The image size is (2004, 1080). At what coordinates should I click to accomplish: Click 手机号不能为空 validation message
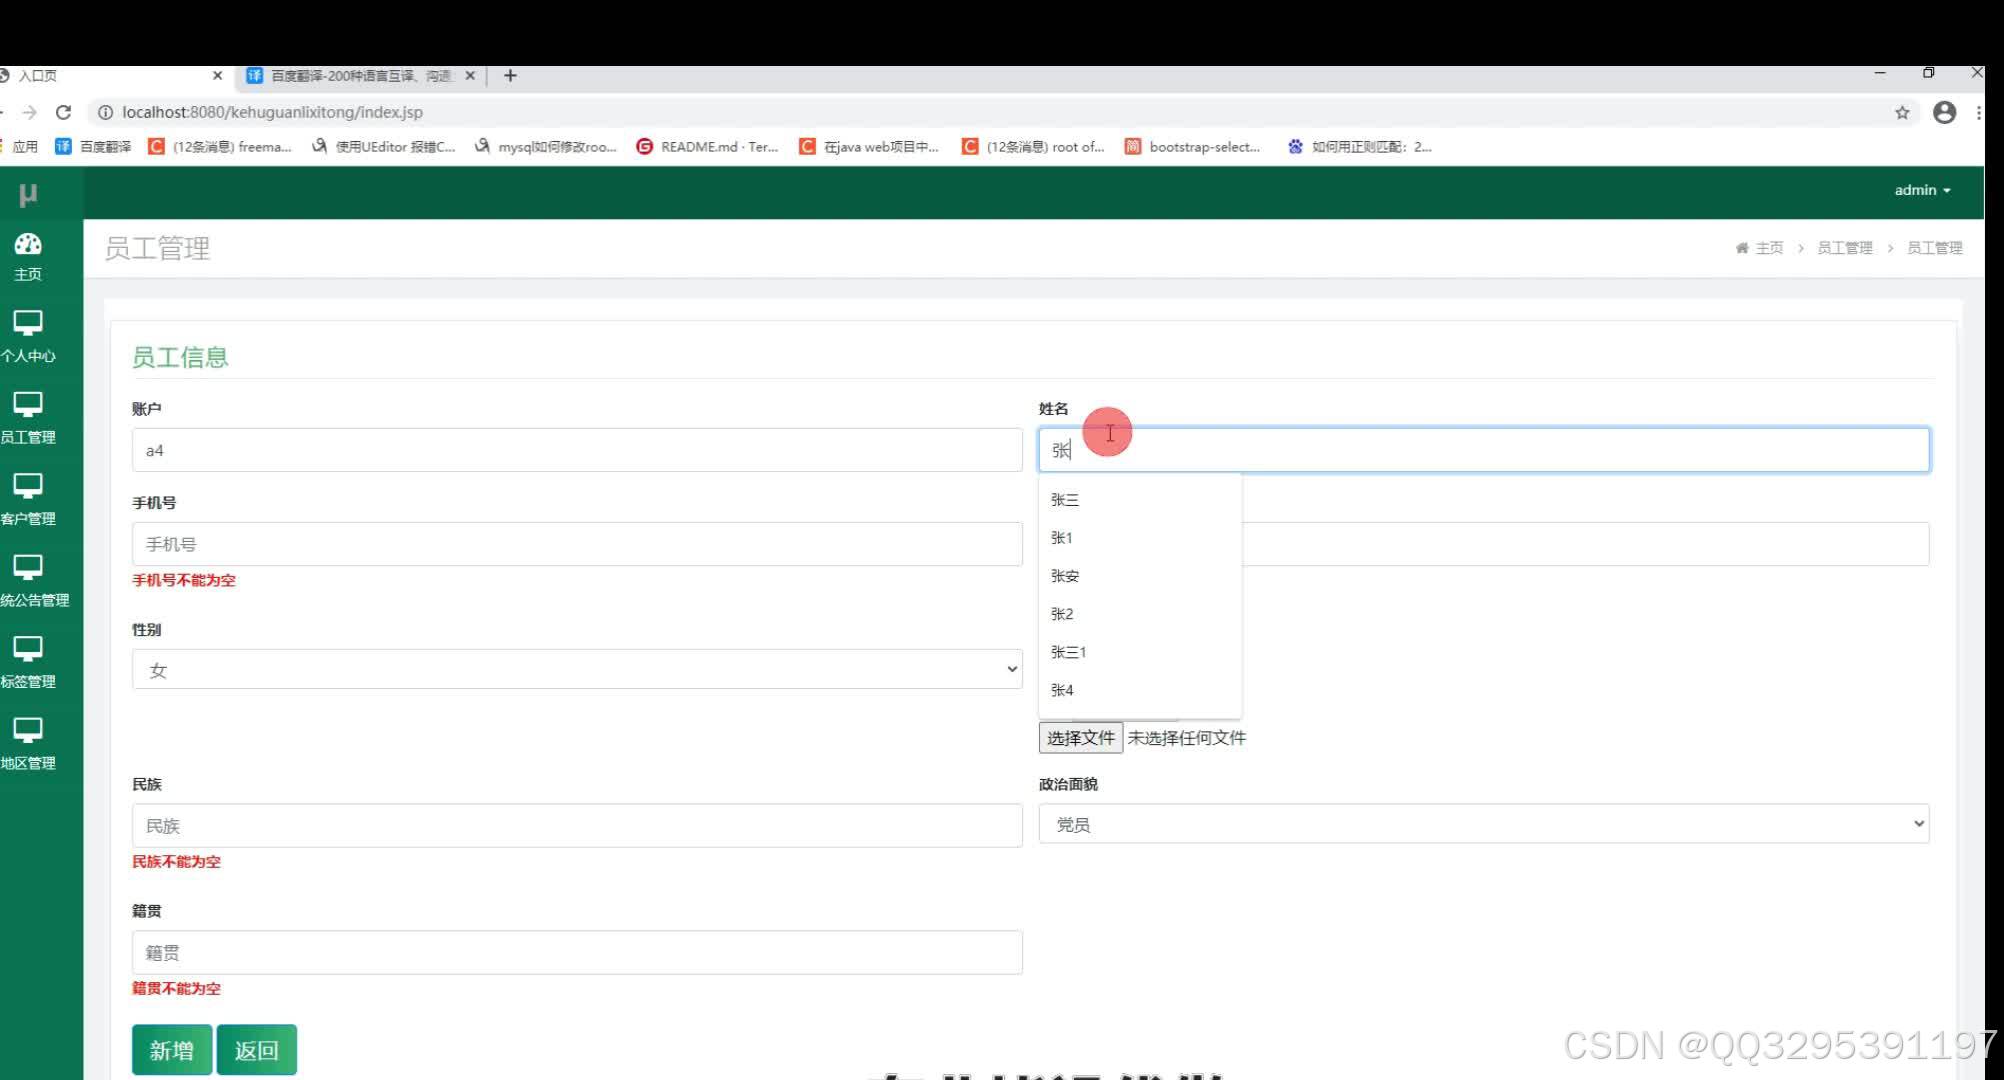click(184, 580)
